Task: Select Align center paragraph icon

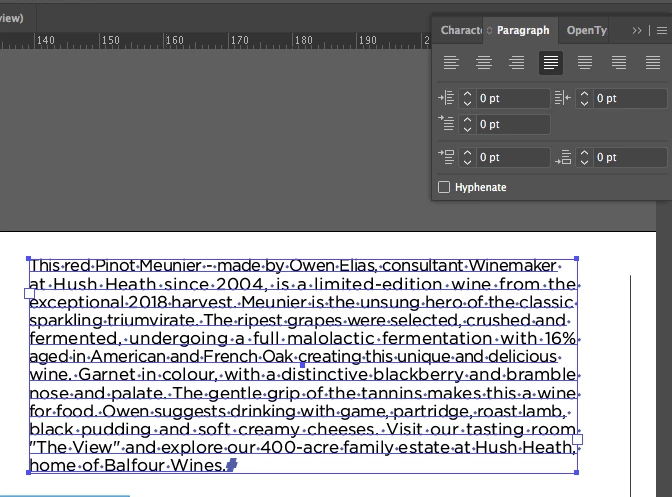Action: tap(484, 63)
